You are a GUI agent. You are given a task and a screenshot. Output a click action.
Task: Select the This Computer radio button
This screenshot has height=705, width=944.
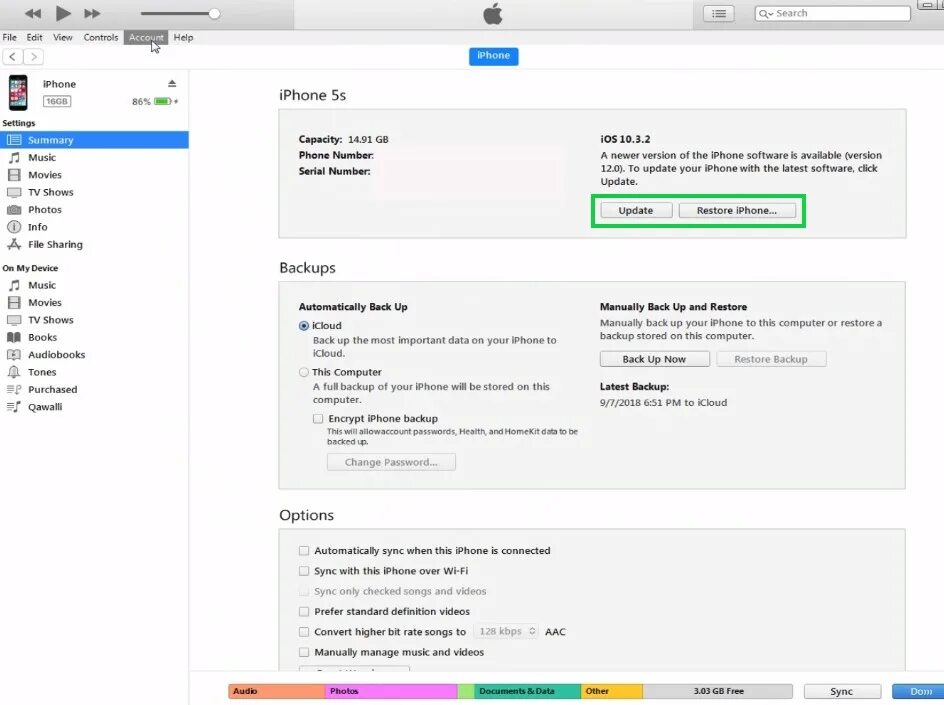point(304,372)
